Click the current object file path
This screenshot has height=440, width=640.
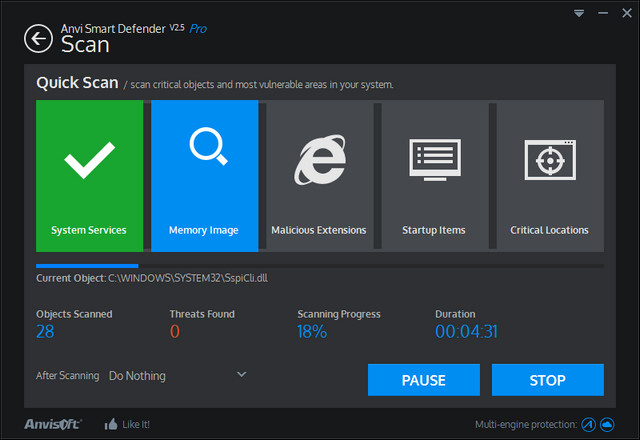click(188, 278)
